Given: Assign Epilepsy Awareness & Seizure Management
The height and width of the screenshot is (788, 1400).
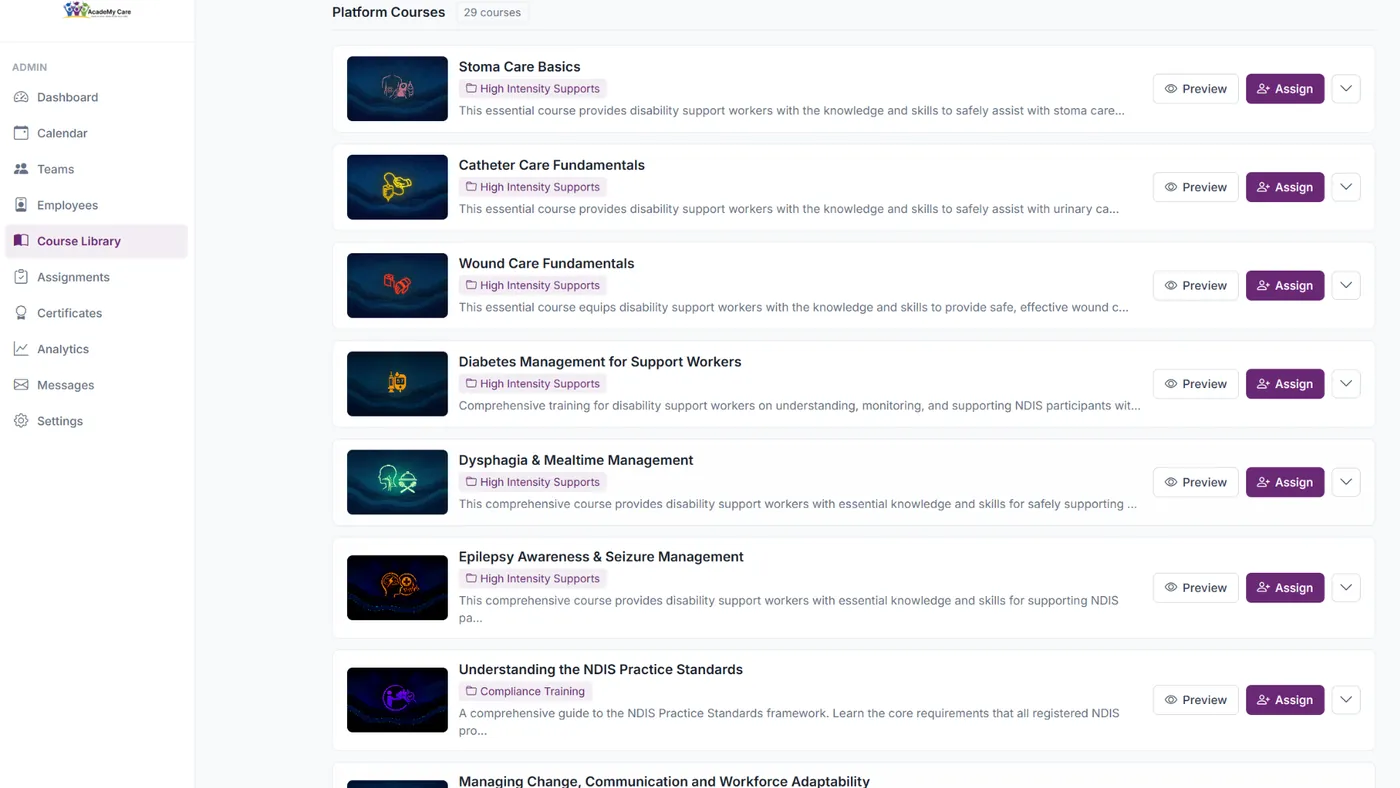Looking at the screenshot, I should 1285,588.
